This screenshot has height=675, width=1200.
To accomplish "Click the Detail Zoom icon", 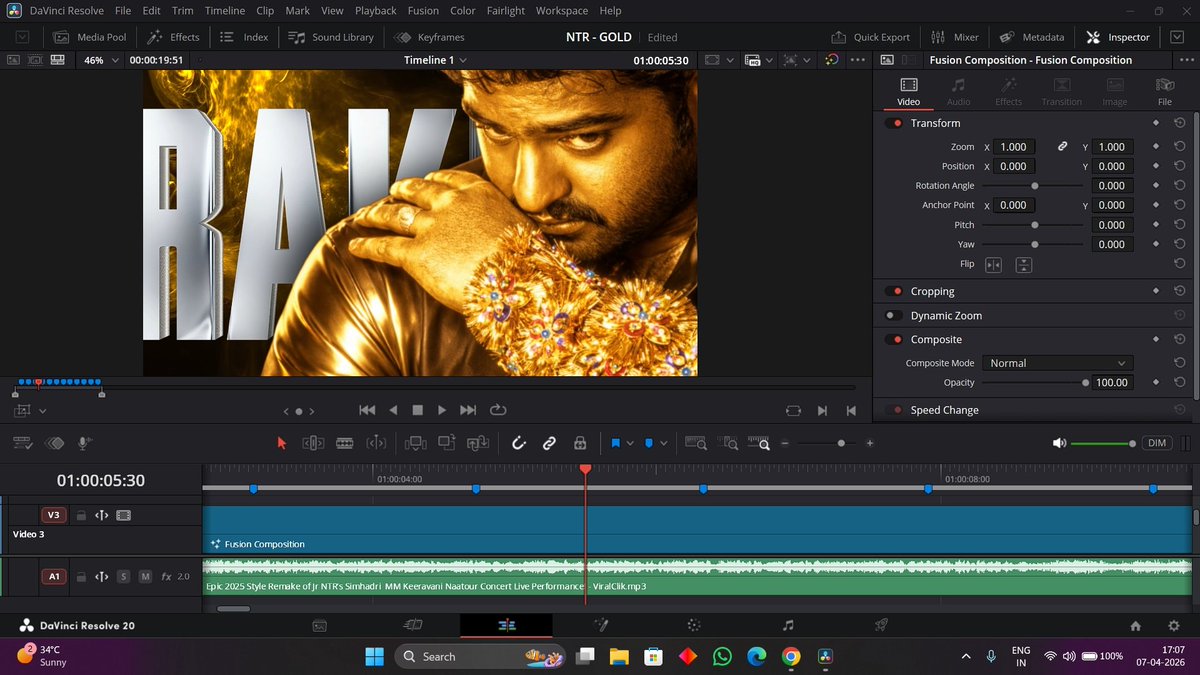I will point(730,443).
